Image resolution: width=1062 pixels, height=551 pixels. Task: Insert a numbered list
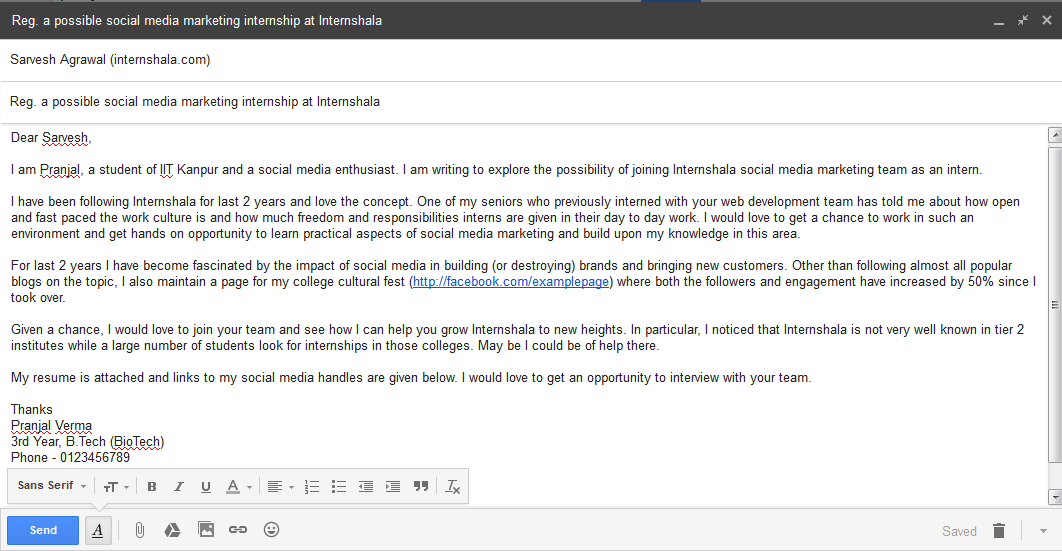click(x=312, y=486)
